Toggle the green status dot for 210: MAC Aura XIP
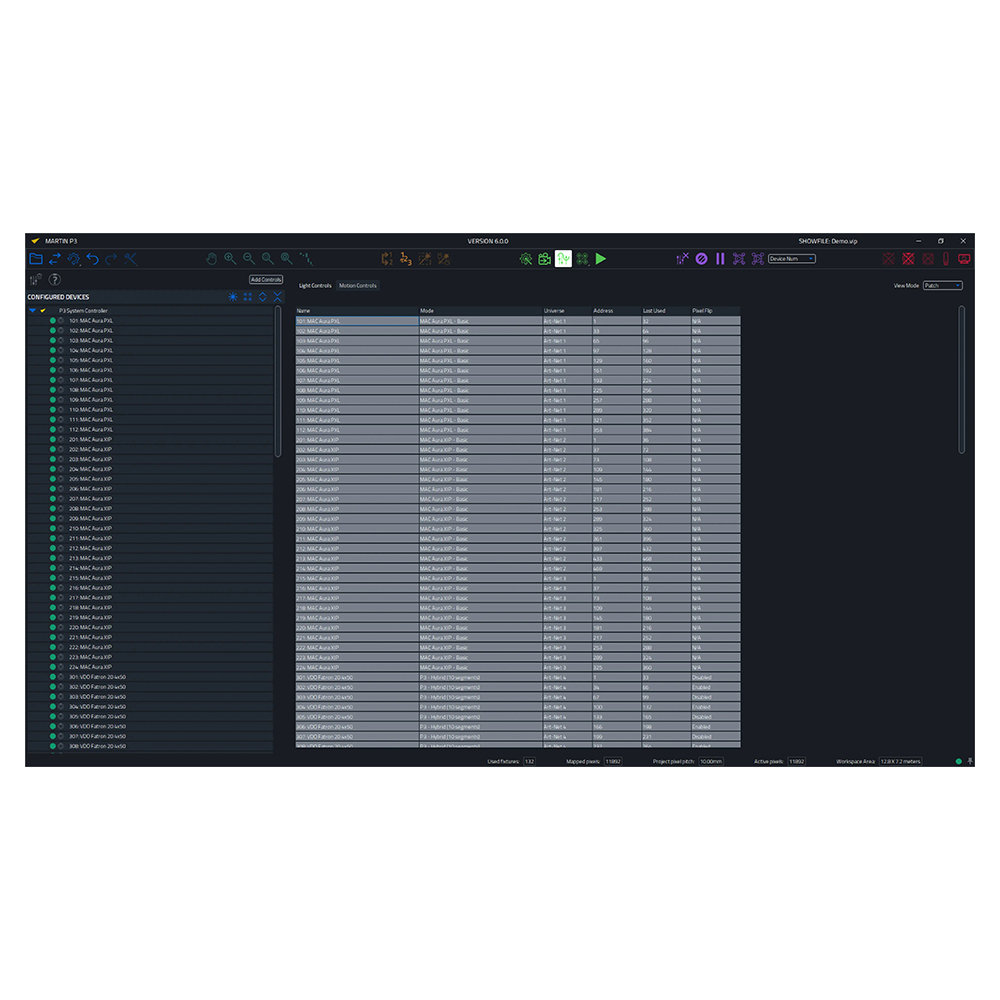The image size is (1000, 1000). pos(53,528)
